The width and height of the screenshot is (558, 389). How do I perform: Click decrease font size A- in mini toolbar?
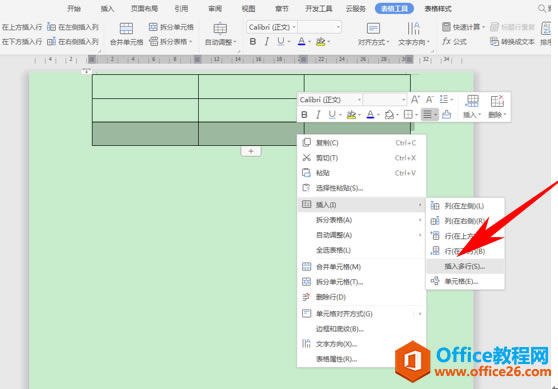[430, 99]
